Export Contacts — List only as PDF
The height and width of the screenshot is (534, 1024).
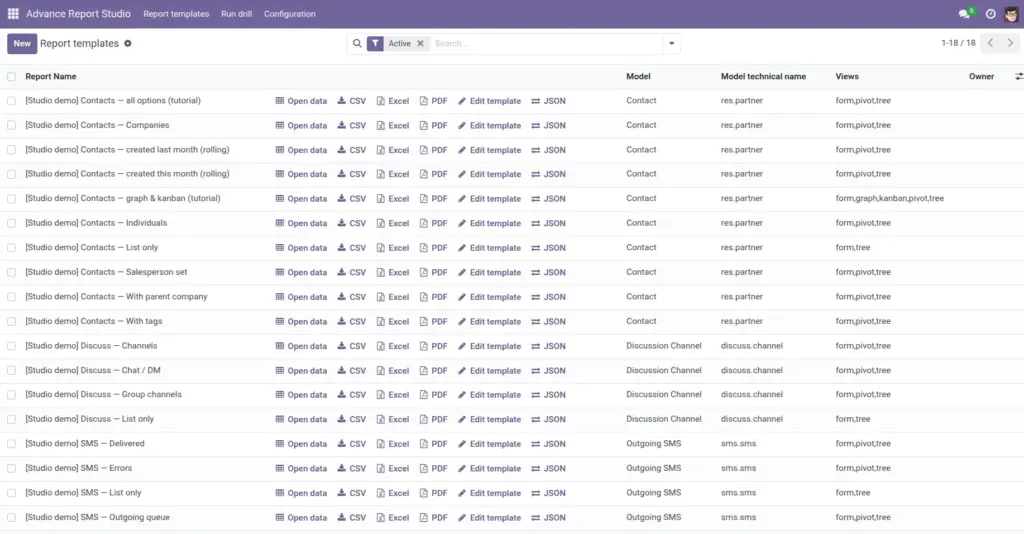434,248
